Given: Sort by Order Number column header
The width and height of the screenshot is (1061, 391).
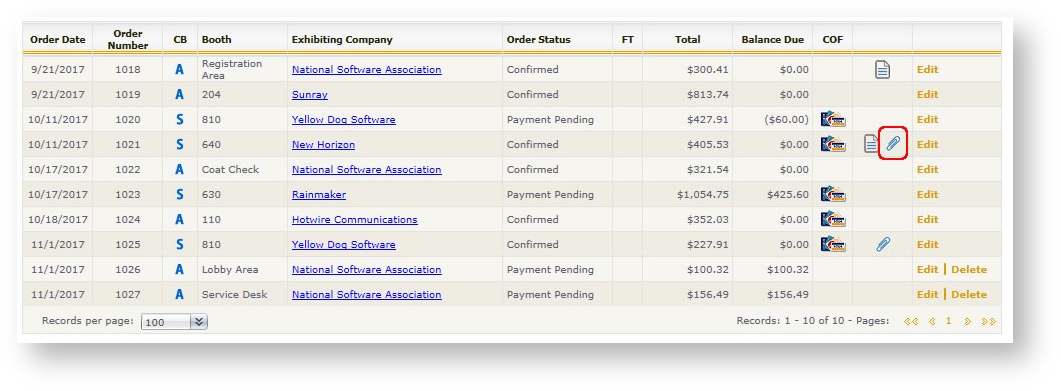Looking at the screenshot, I should 128,39.
